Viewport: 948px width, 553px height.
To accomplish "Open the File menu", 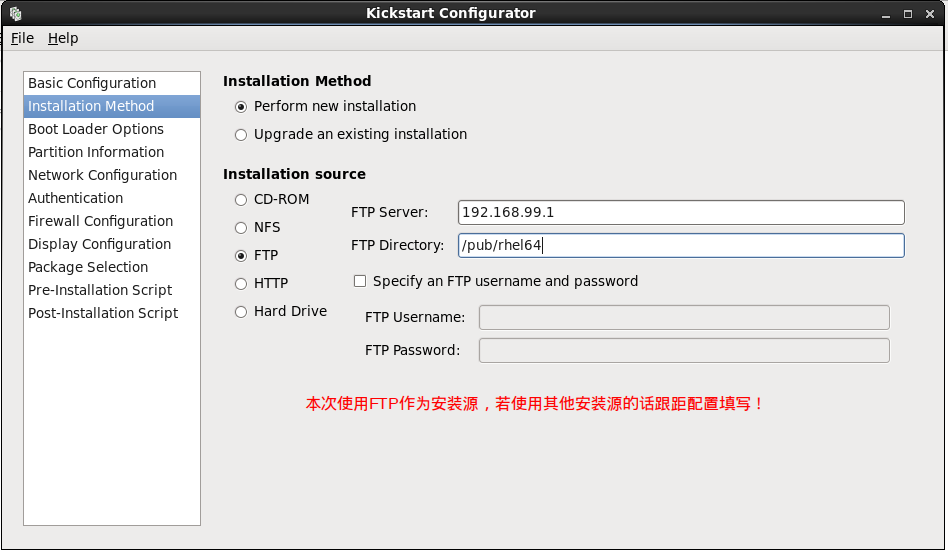I will (22, 38).
